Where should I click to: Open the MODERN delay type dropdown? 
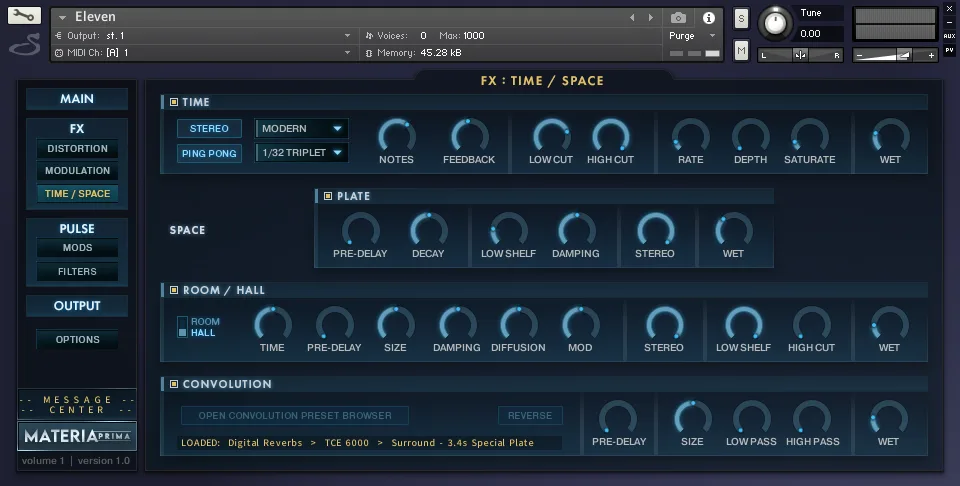click(x=302, y=128)
